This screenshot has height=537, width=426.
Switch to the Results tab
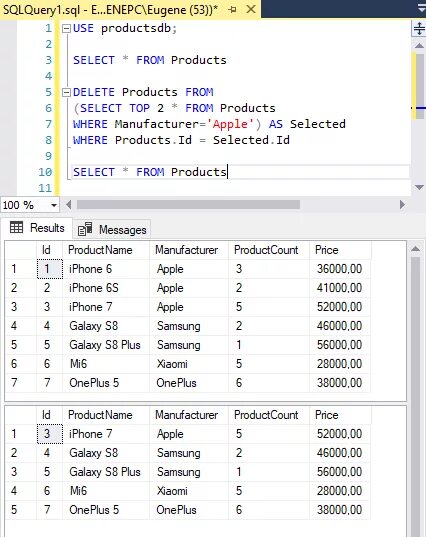(x=37, y=228)
